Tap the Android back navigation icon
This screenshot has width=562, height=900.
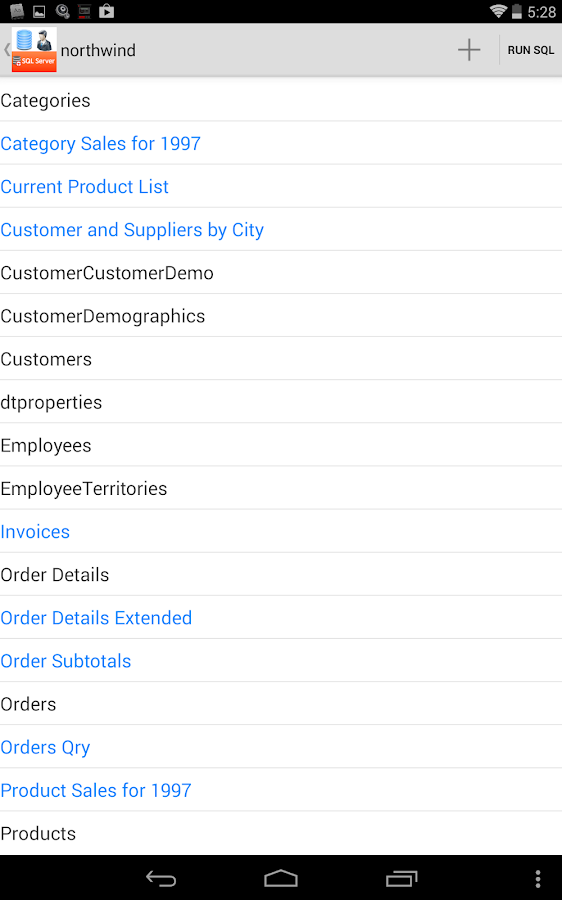pos(161,878)
